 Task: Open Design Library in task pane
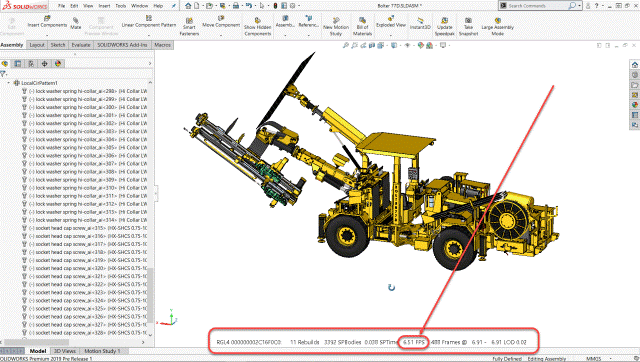(635, 75)
